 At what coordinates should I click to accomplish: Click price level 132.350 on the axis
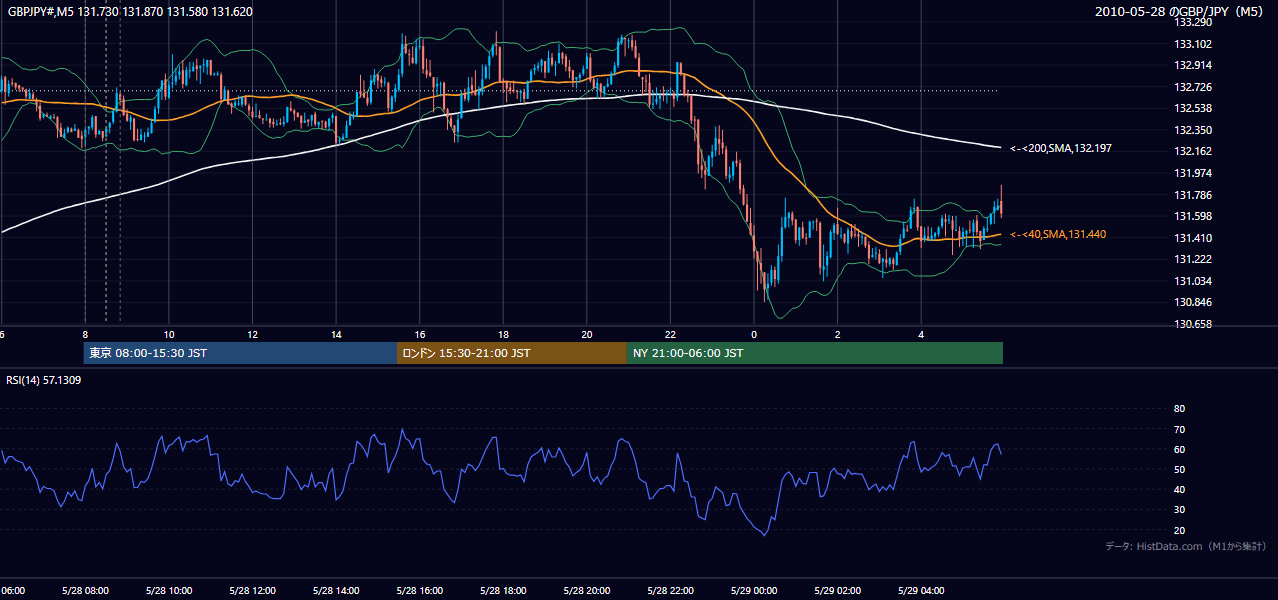1192,130
